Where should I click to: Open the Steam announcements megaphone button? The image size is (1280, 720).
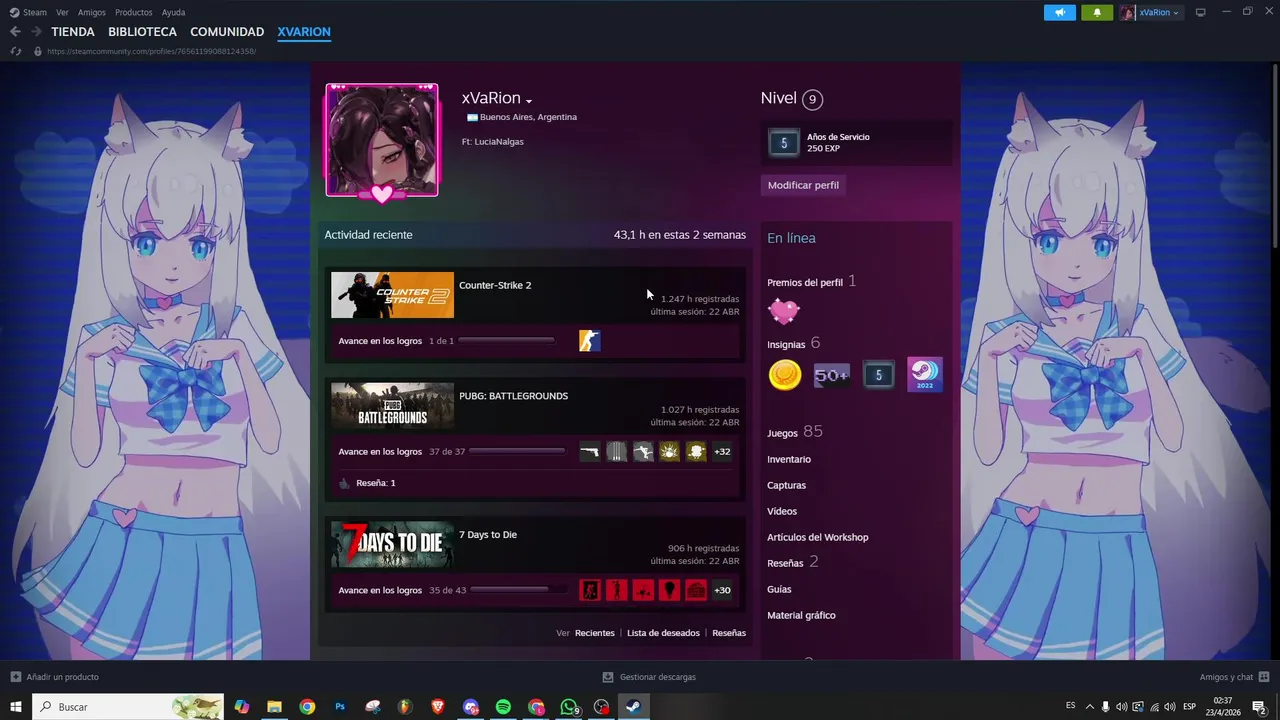[1060, 12]
